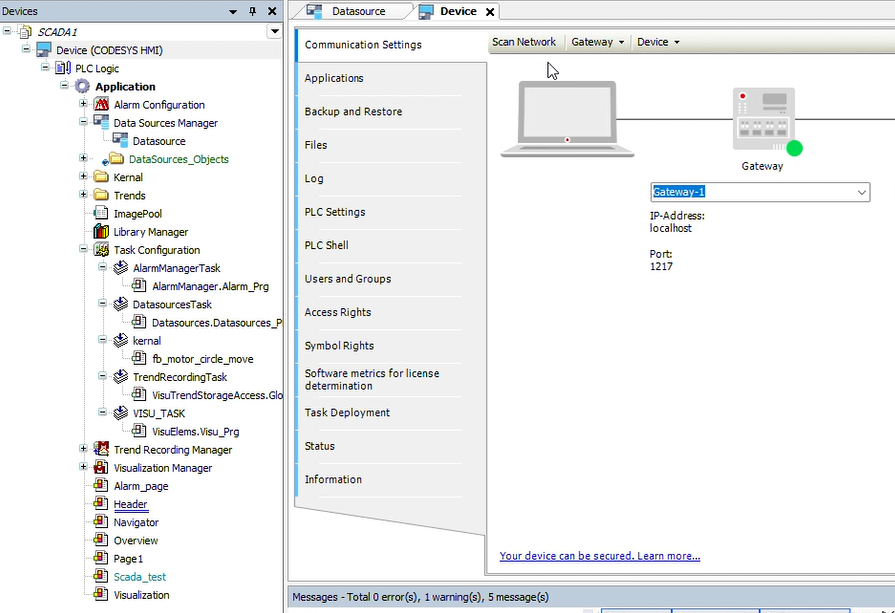
Task: Click the Datasource node icon in the tree
Action: 120,140
